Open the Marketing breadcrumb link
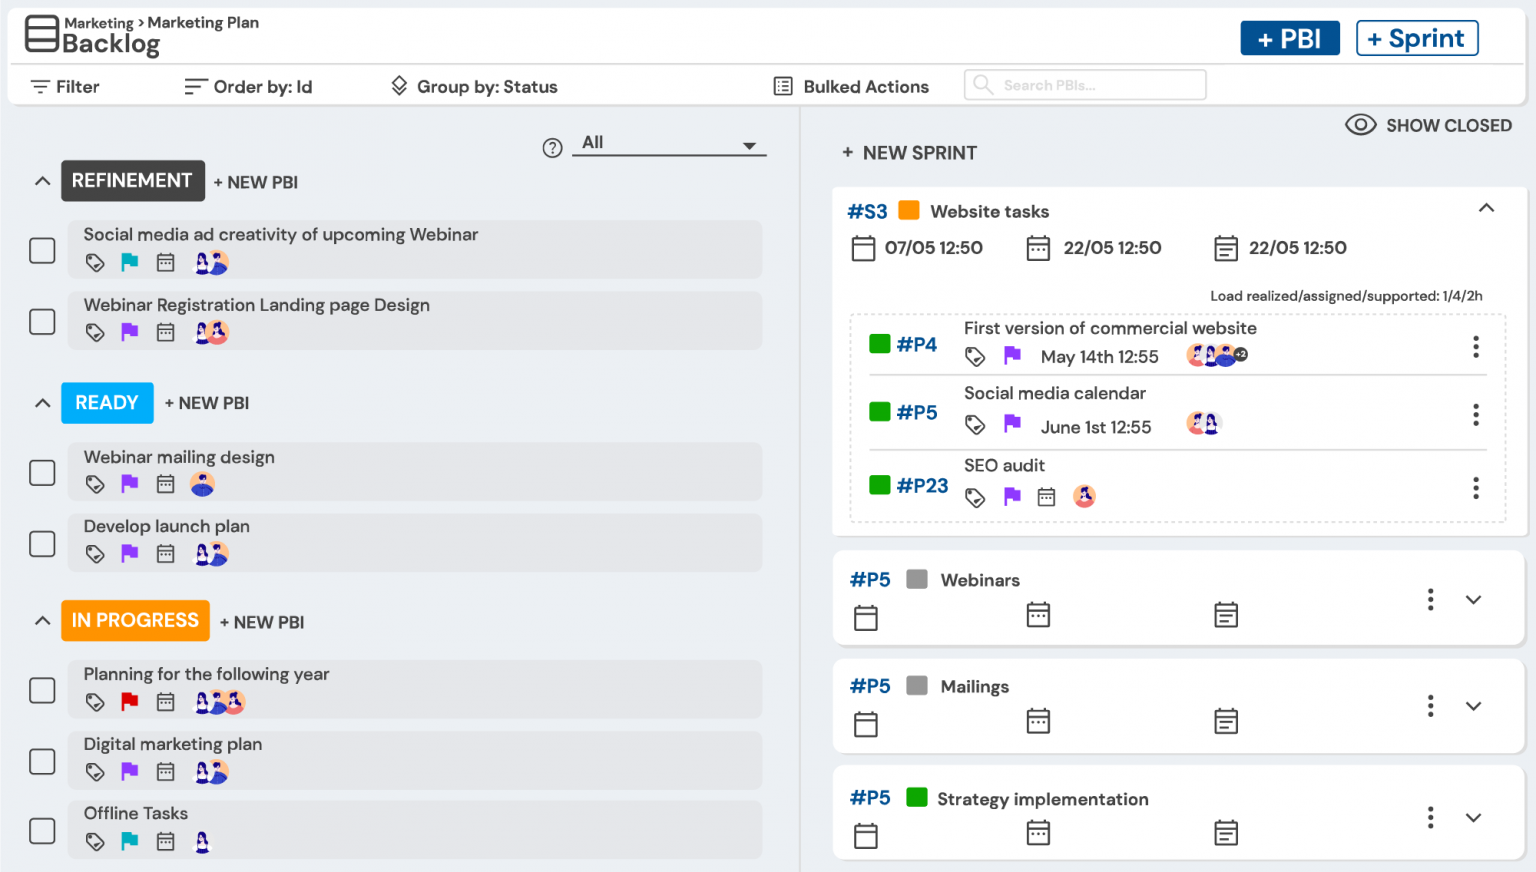 (97, 22)
